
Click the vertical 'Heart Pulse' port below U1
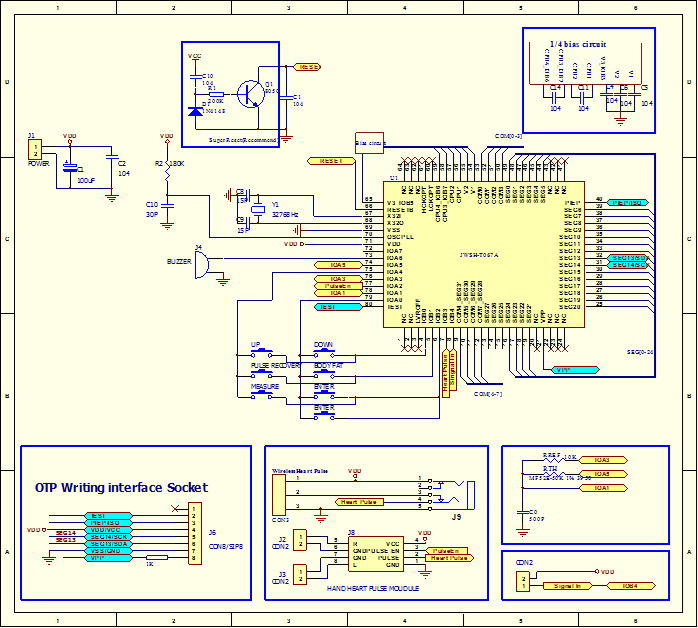pos(446,373)
